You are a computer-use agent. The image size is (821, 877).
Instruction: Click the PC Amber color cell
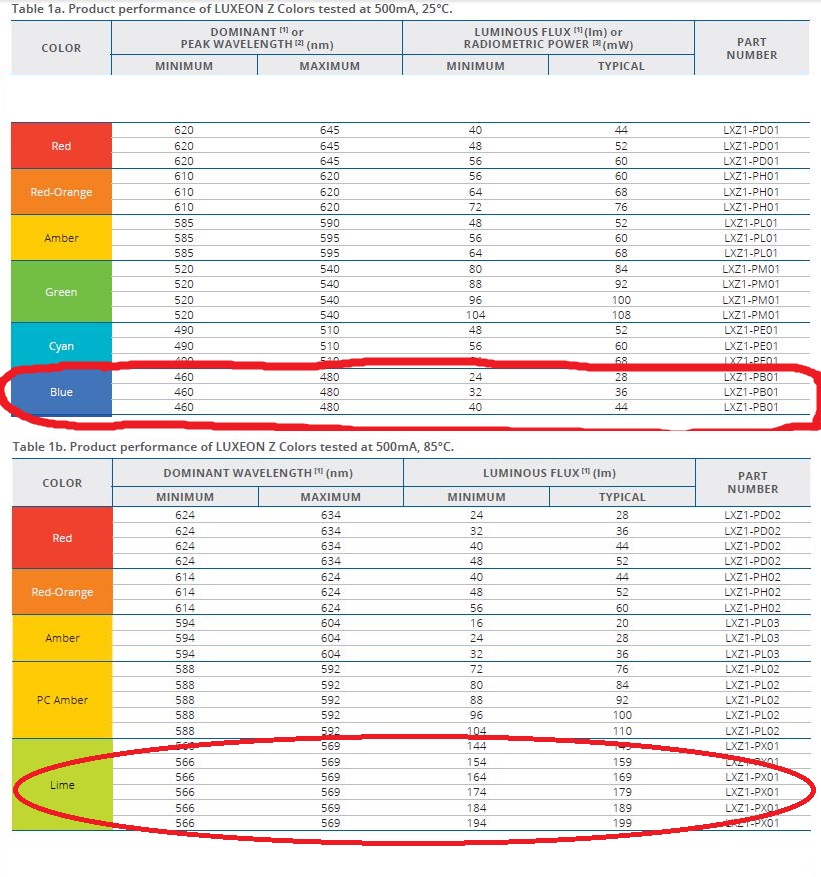click(x=61, y=700)
